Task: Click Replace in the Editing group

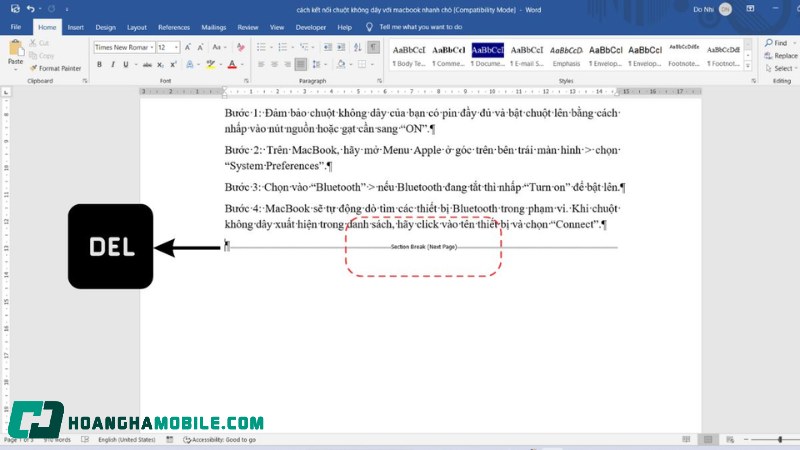Action: [785, 56]
